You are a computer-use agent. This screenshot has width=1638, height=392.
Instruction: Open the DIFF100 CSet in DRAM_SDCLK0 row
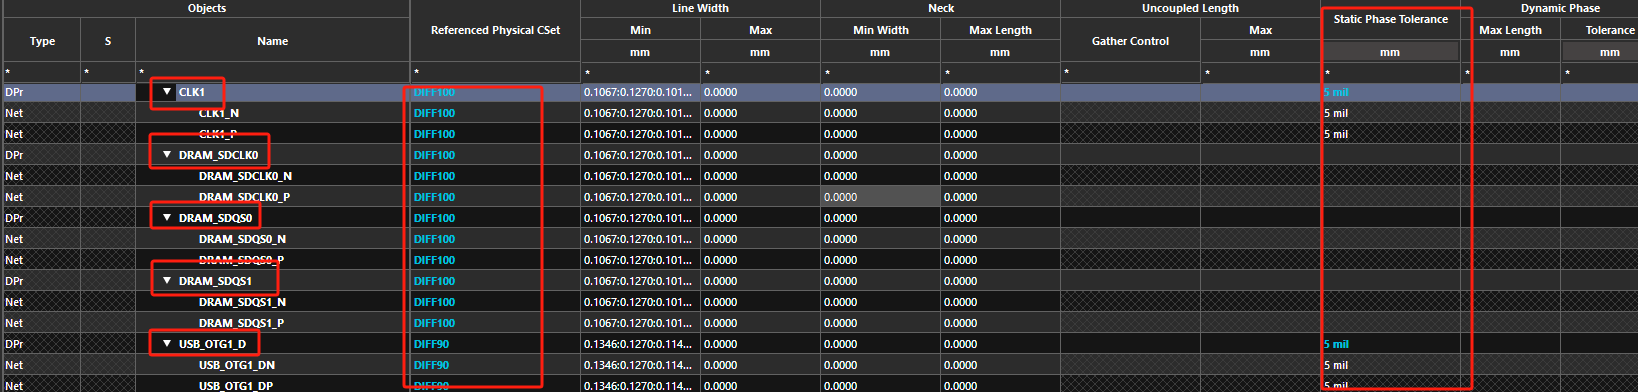(434, 155)
